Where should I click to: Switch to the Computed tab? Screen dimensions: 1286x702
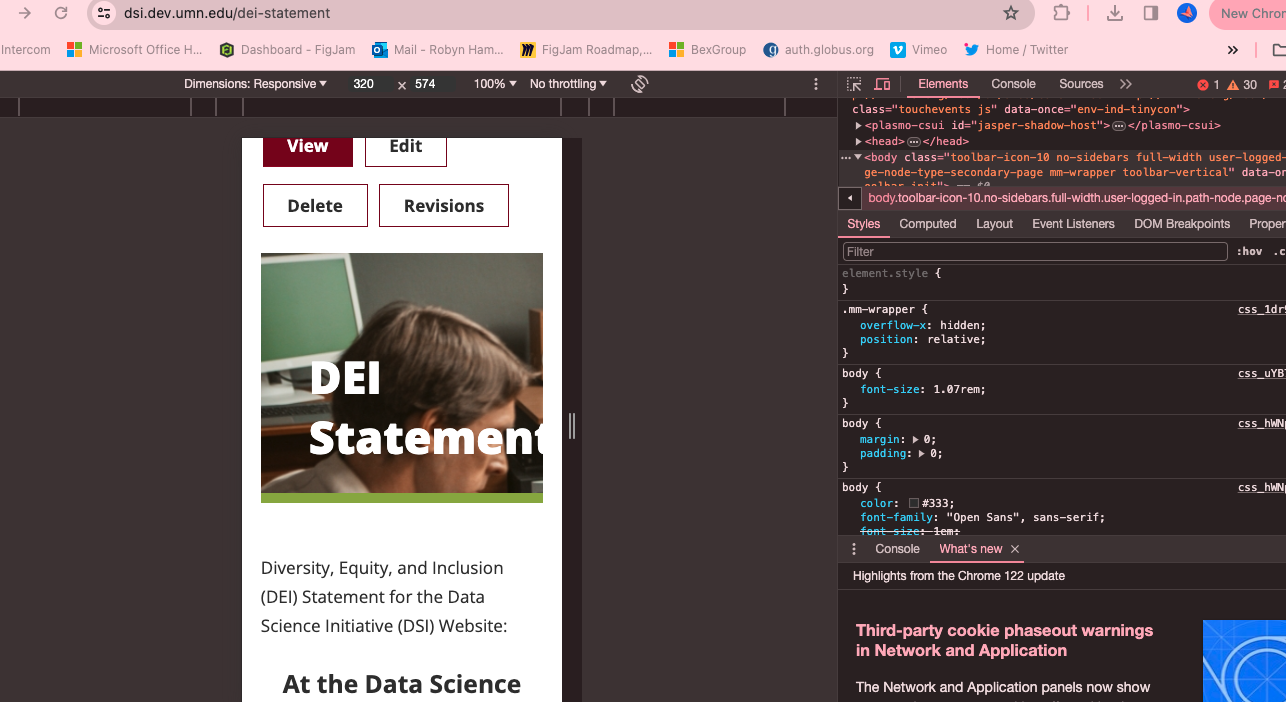pos(927,224)
